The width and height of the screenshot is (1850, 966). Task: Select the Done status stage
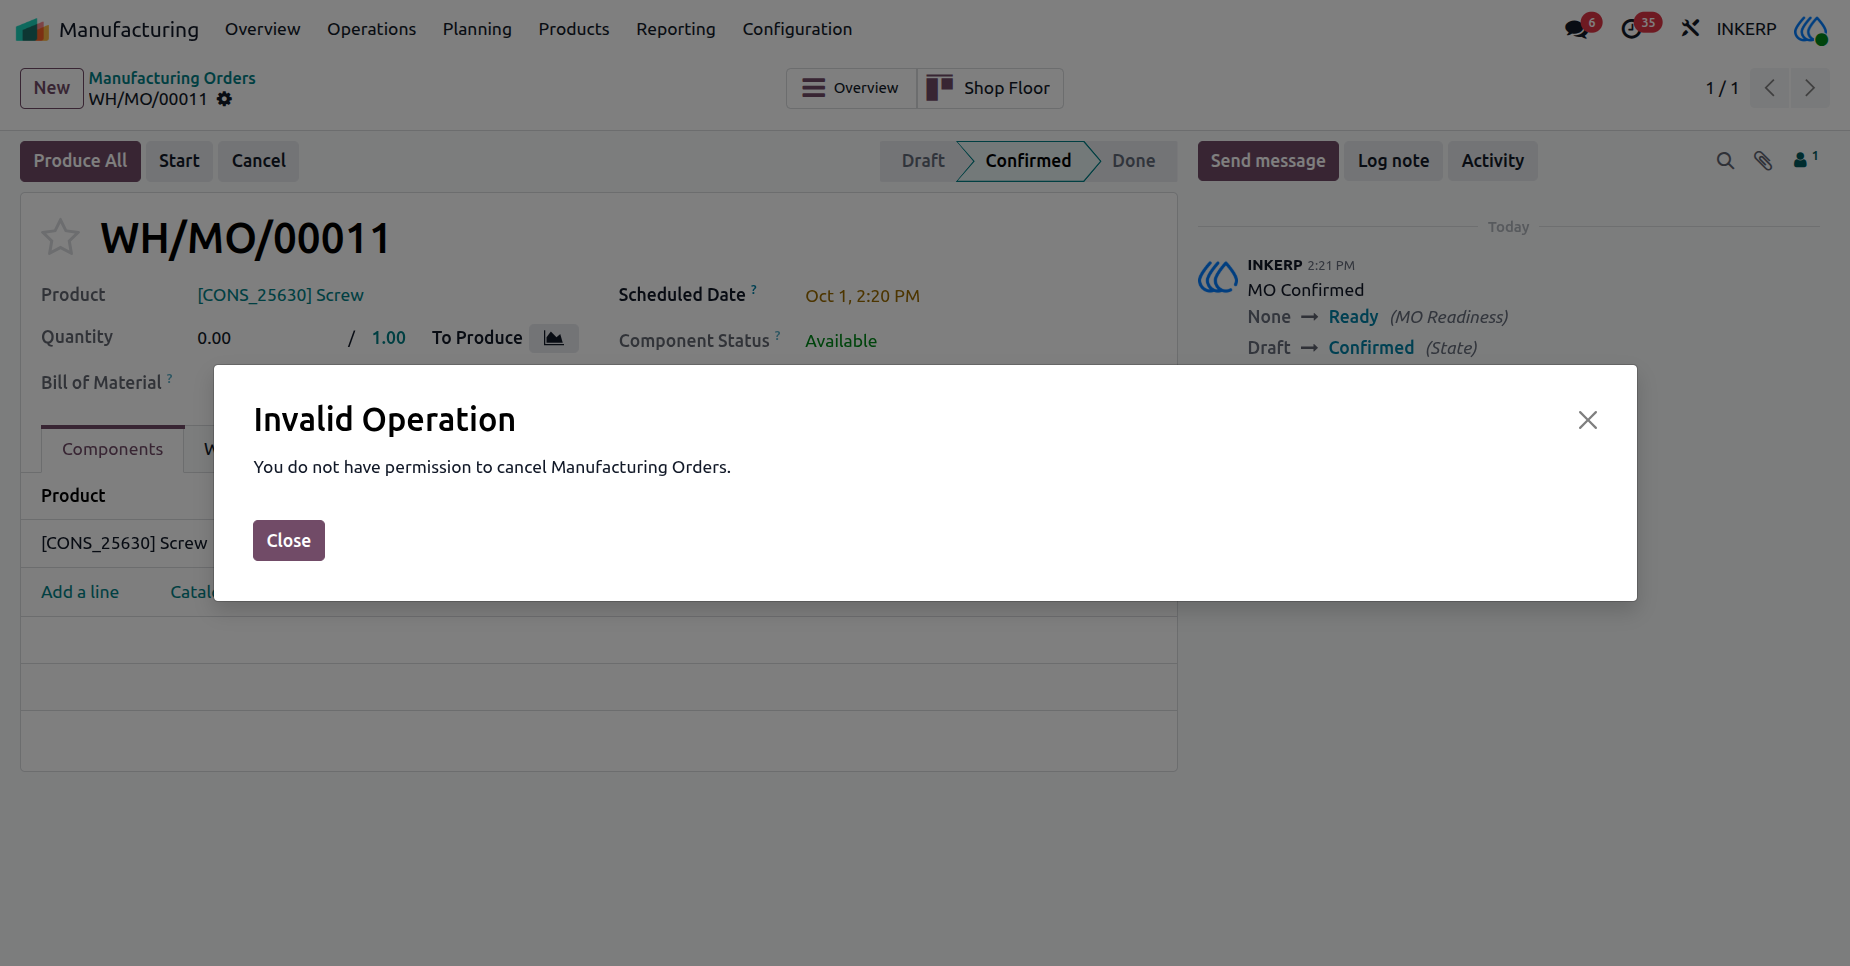click(1134, 161)
